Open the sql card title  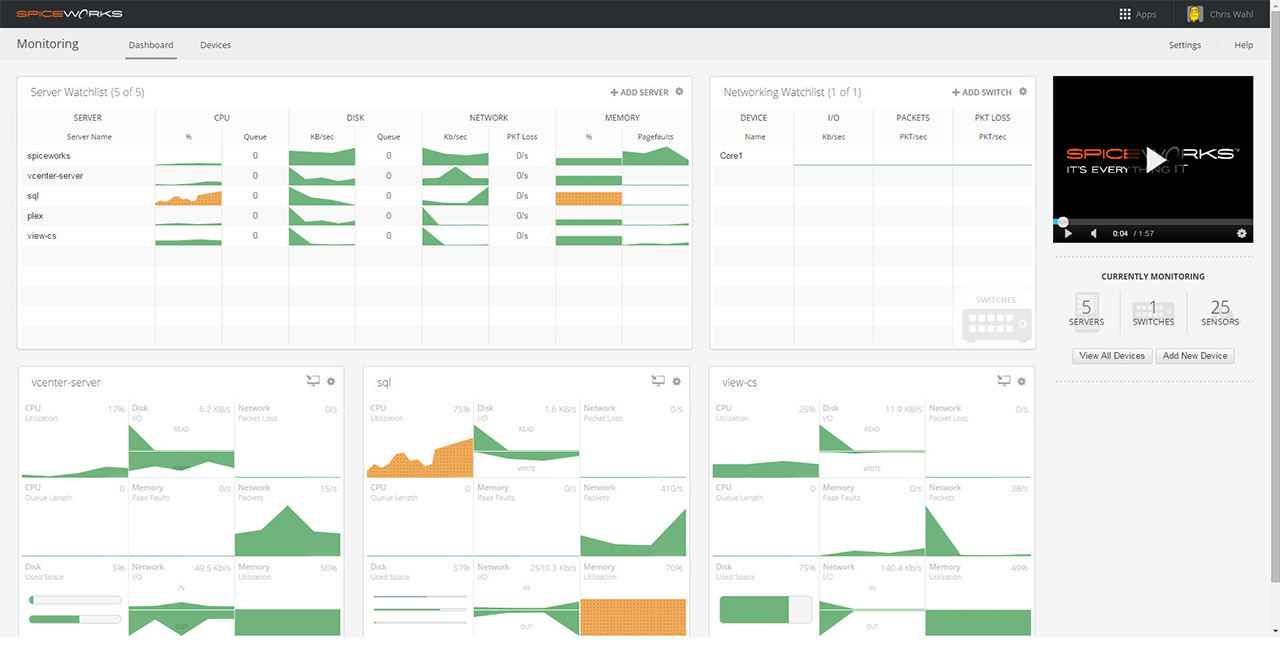pyautogui.click(x=384, y=382)
